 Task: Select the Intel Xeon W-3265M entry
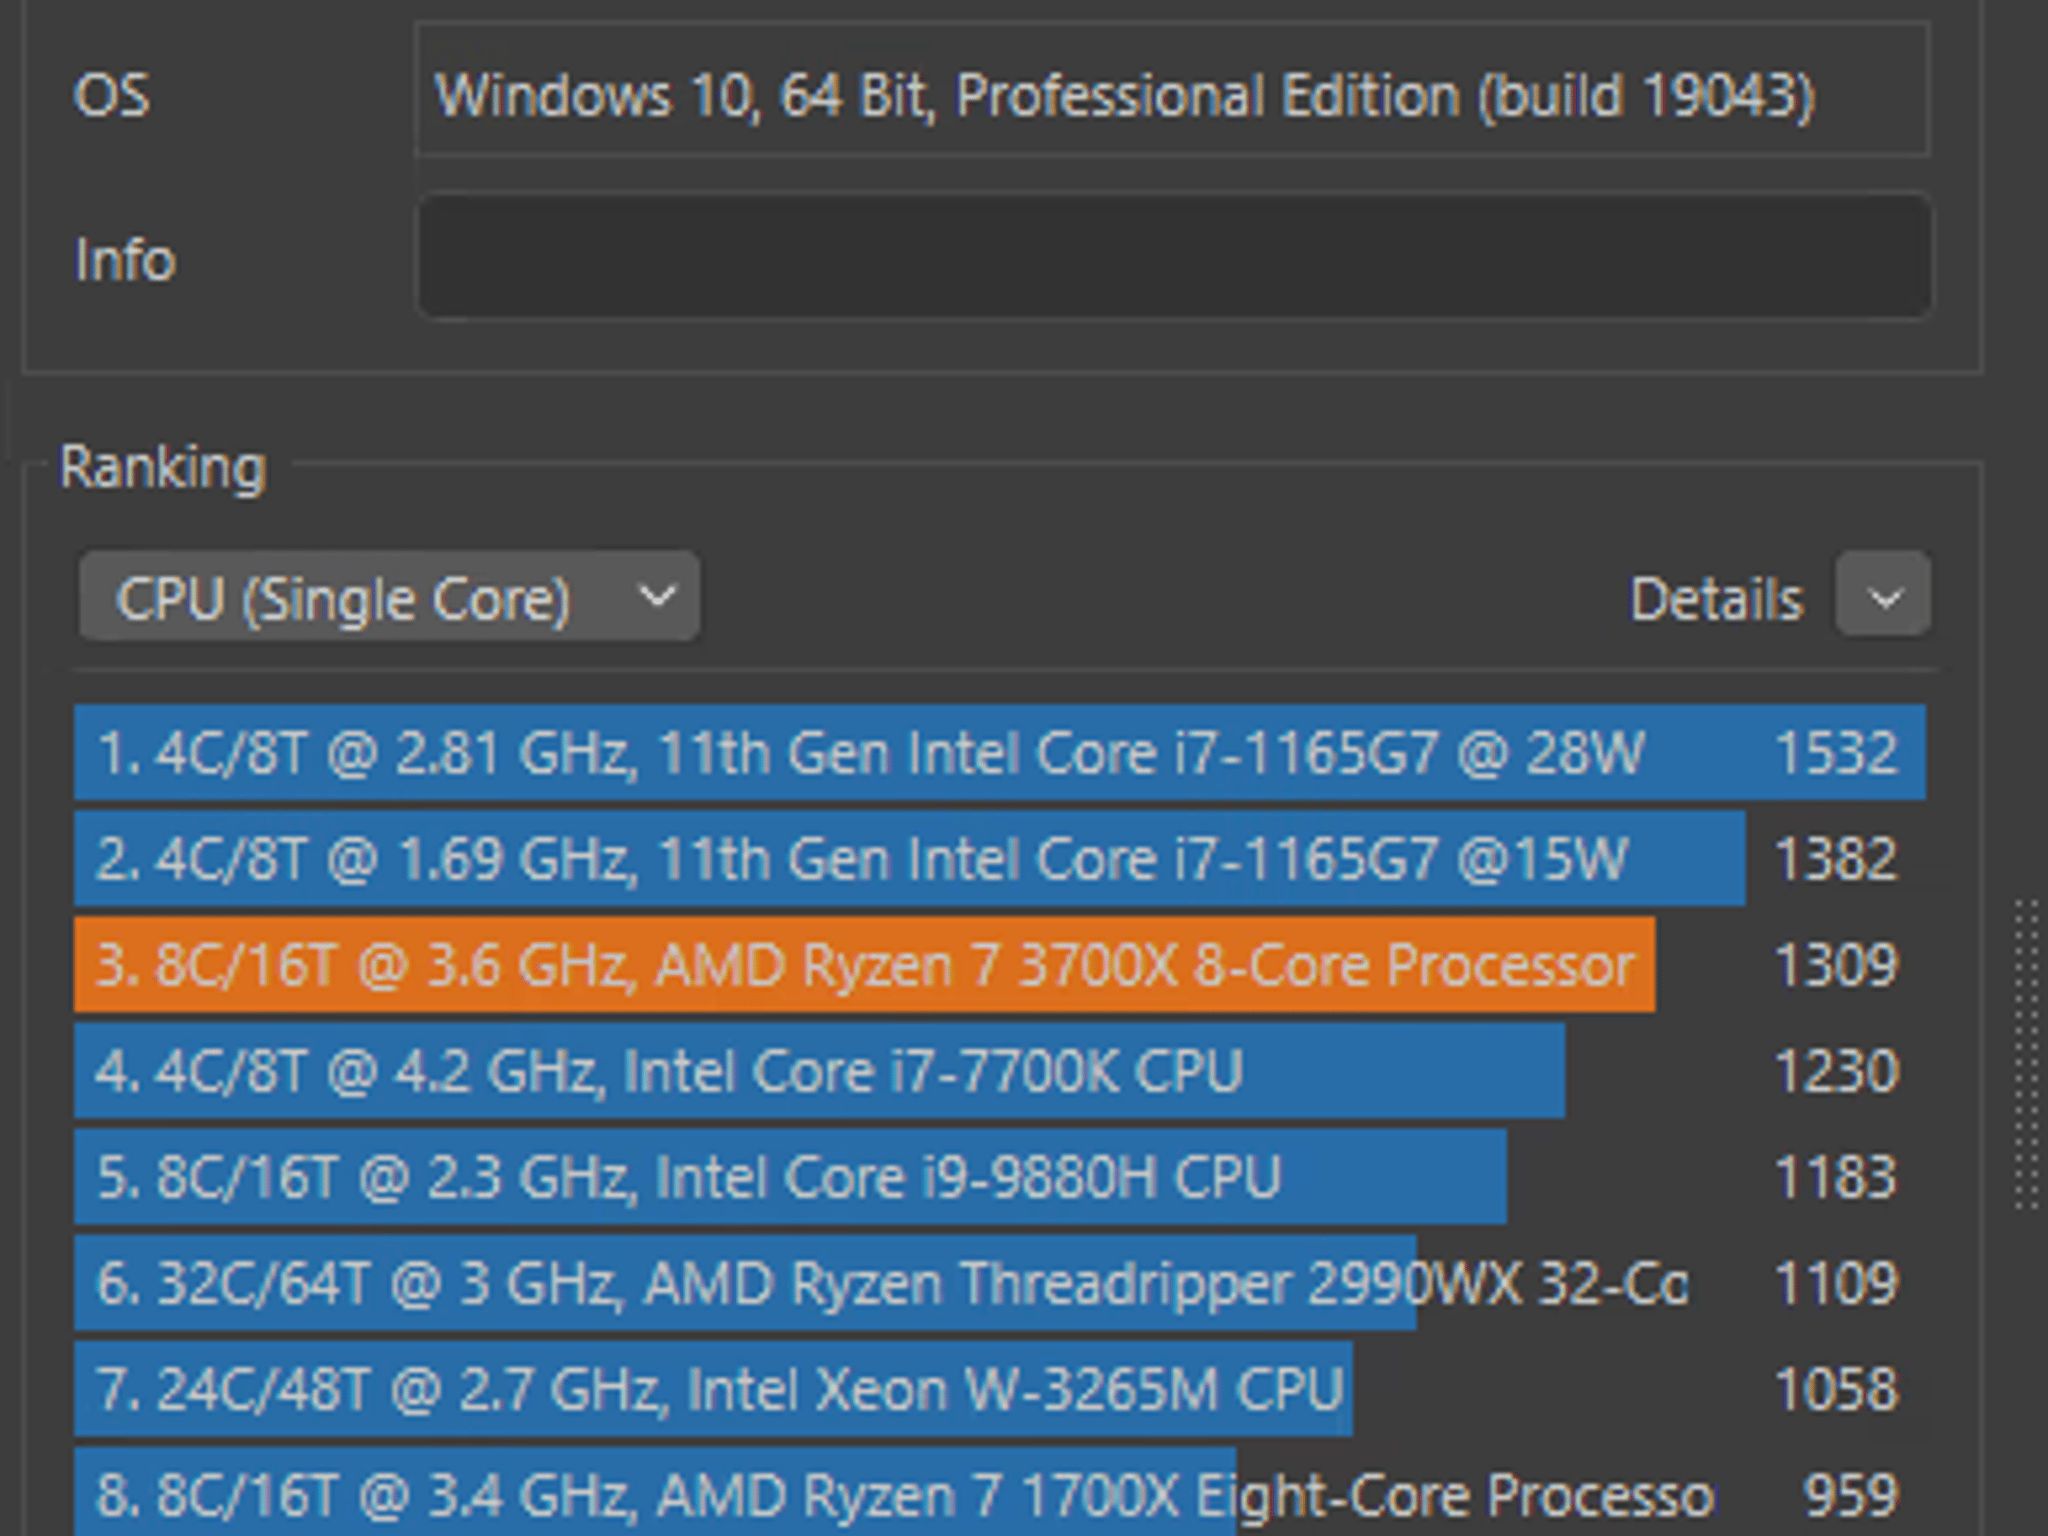(700, 1389)
